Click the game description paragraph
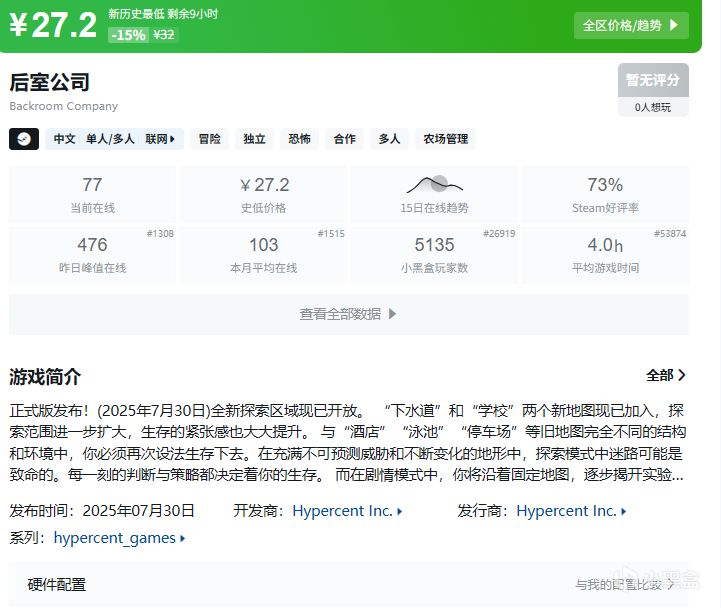This screenshot has width=721, height=608. click(348, 442)
